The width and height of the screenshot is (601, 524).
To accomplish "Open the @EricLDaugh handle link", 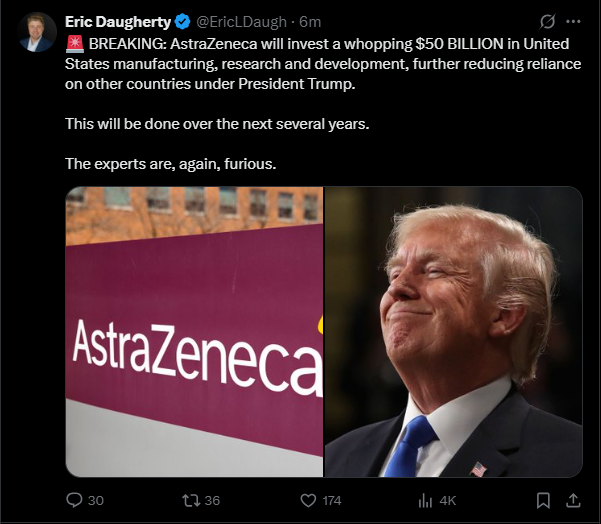I will [x=241, y=22].
